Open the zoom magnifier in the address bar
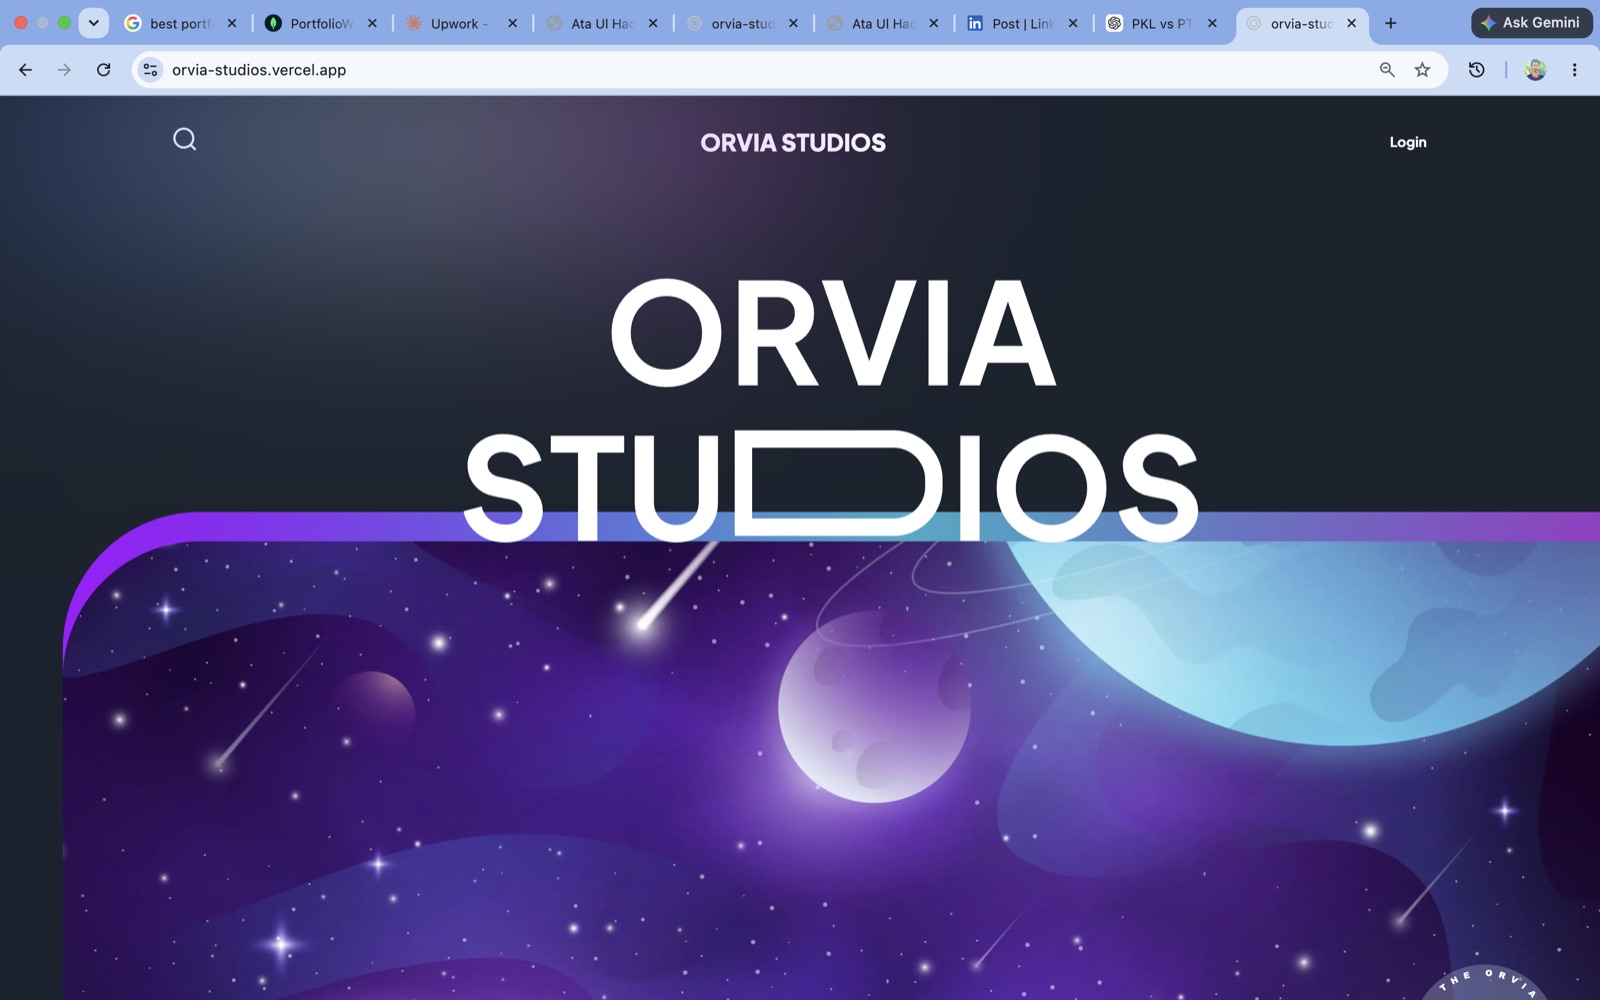Screen dimensions: 1600x1000 point(1387,70)
